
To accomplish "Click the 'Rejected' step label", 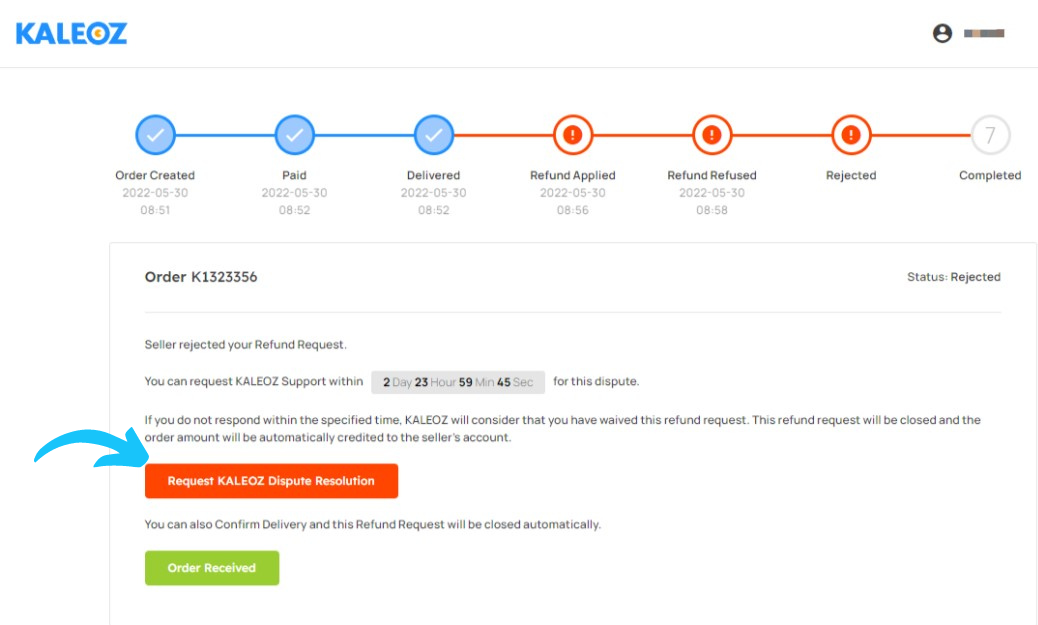I will pos(851,175).
